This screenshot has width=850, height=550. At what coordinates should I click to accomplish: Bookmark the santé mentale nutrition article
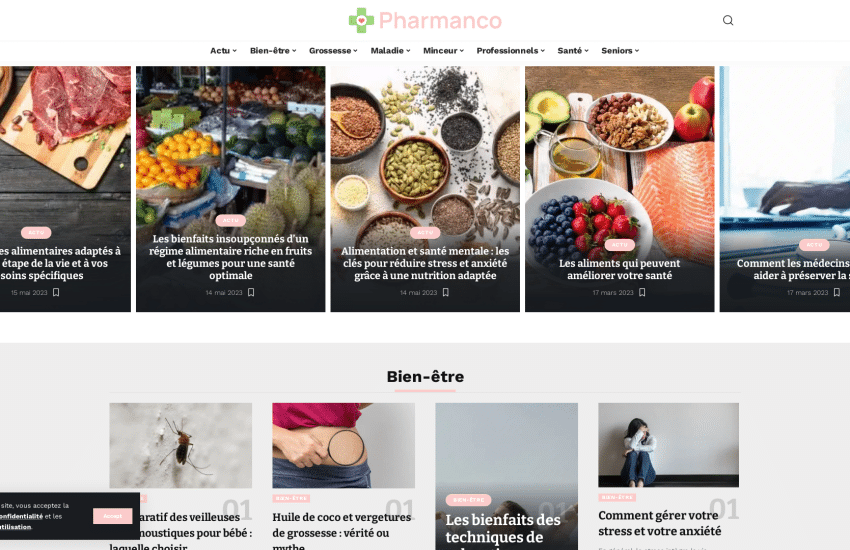click(x=446, y=293)
